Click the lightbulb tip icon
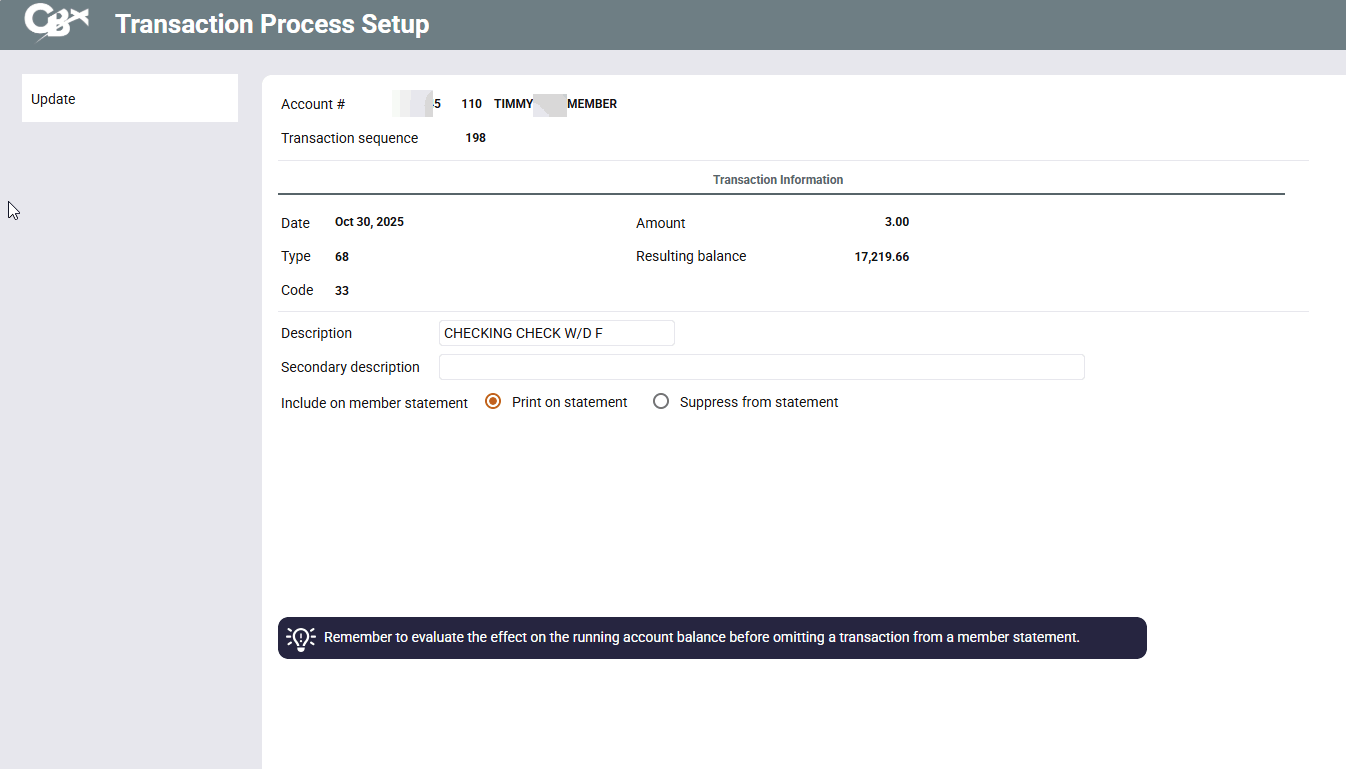This screenshot has width=1346, height=769. [x=300, y=638]
